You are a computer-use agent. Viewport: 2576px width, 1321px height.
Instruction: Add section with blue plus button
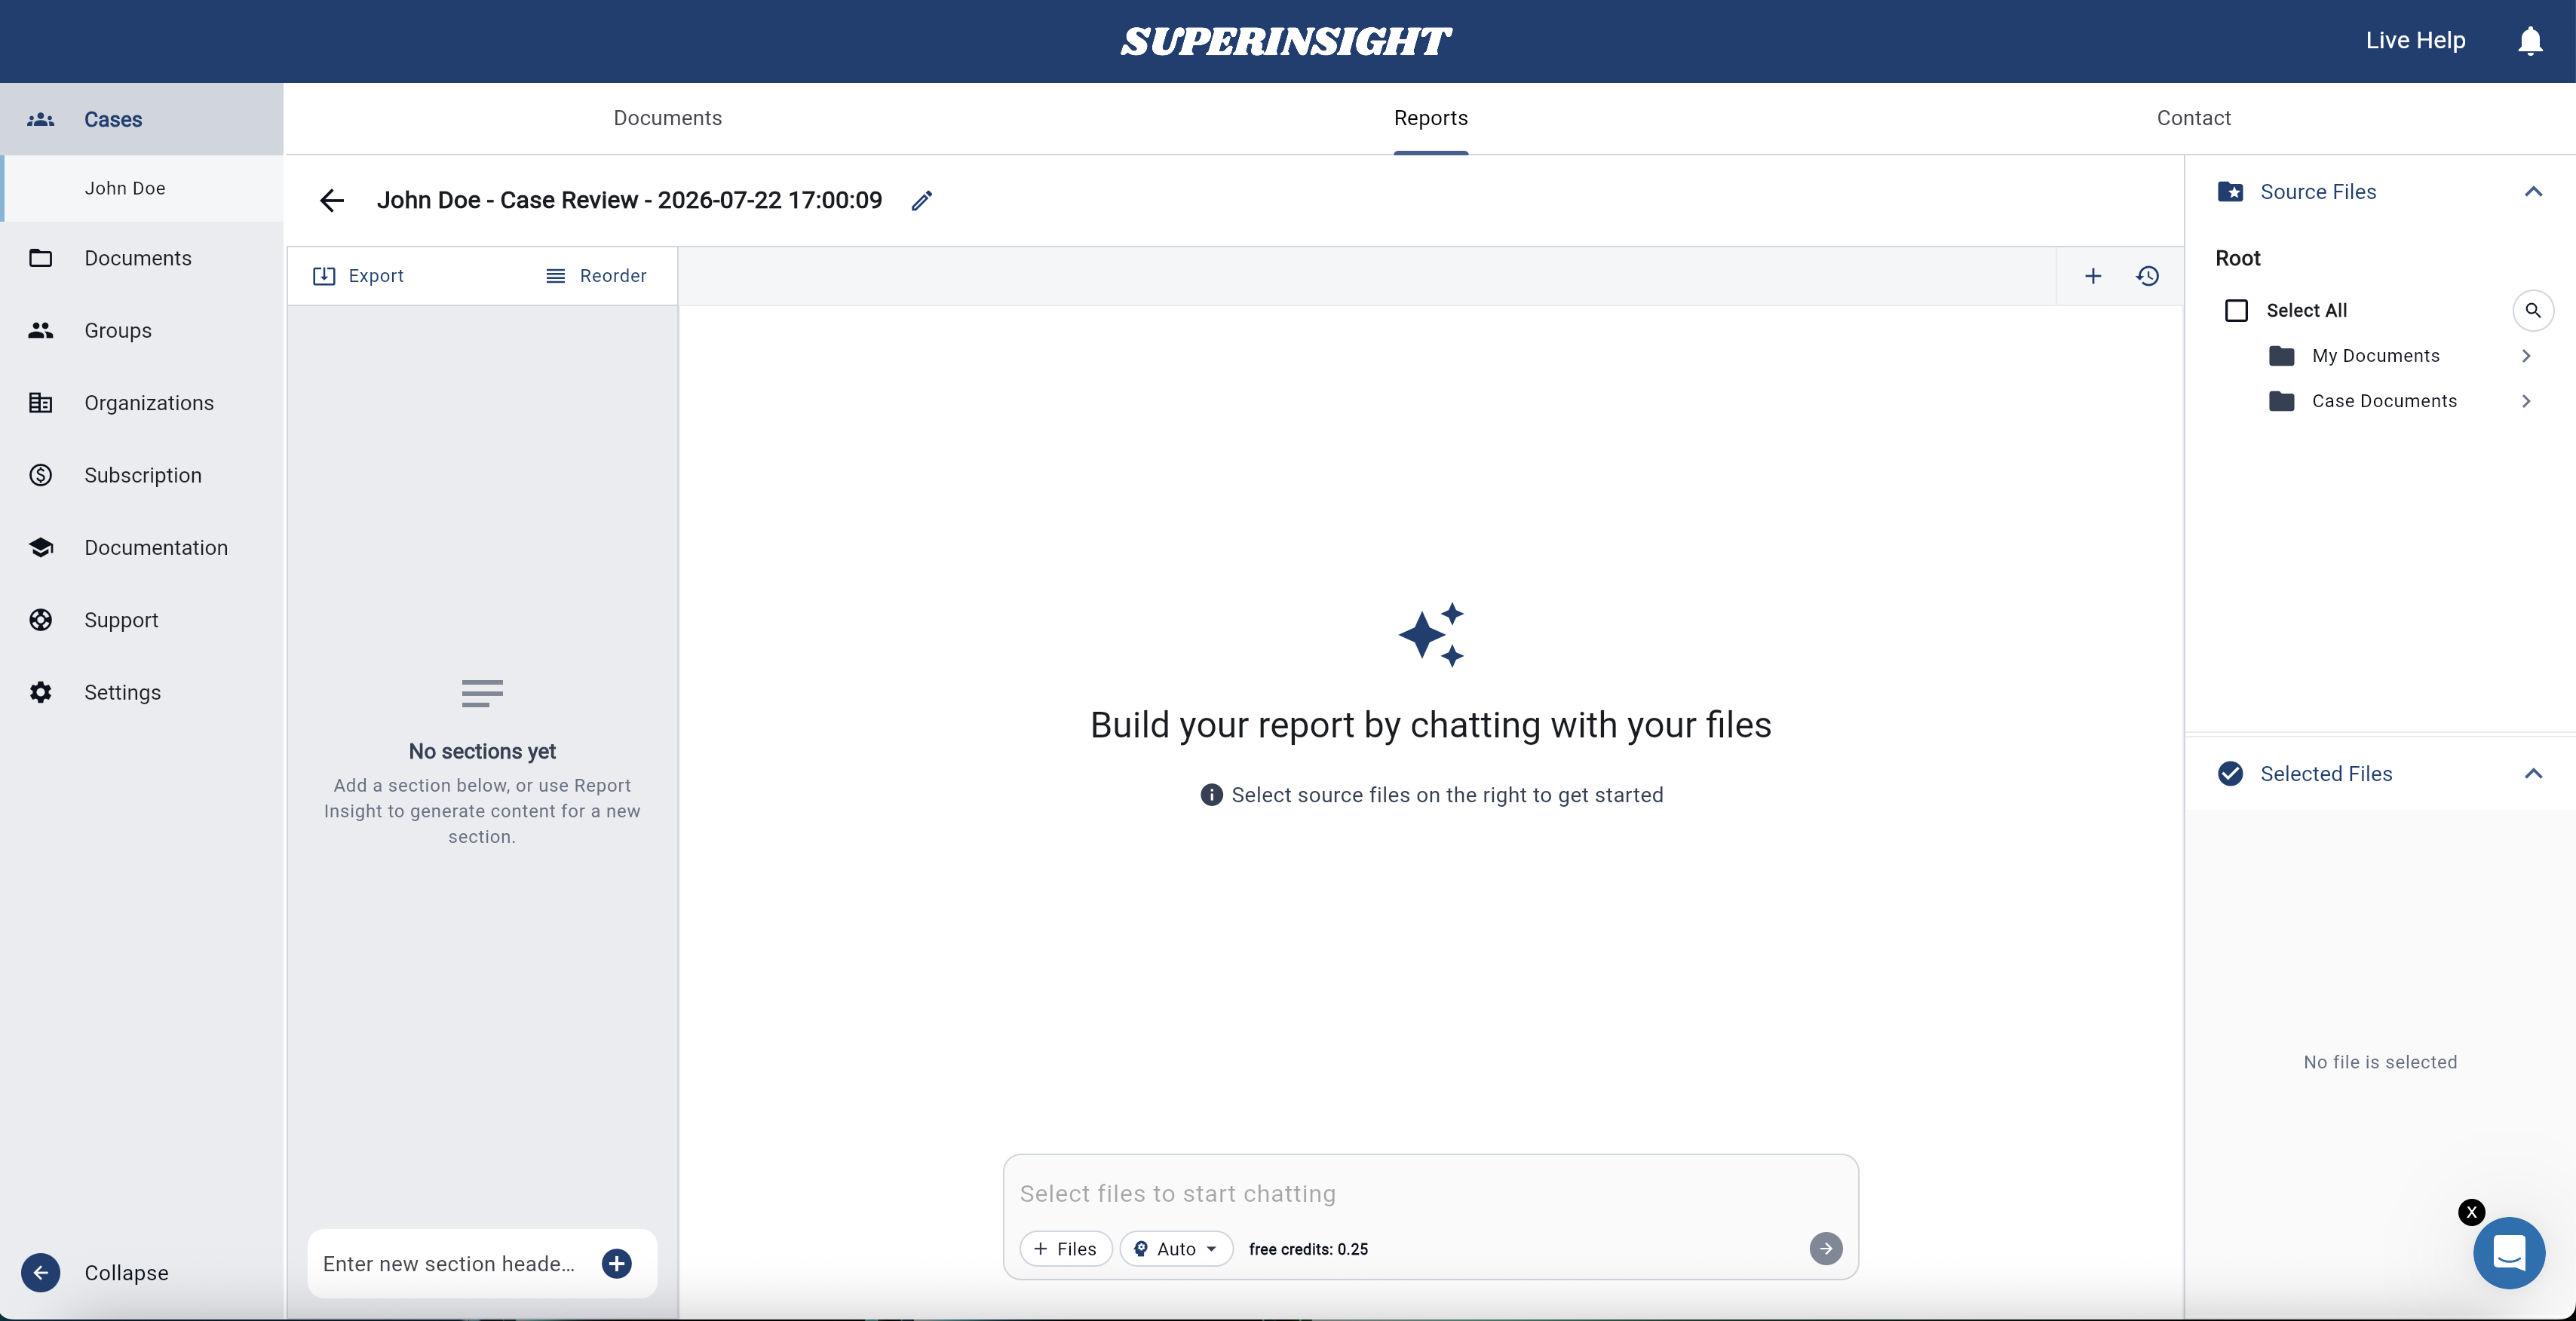coord(617,1264)
